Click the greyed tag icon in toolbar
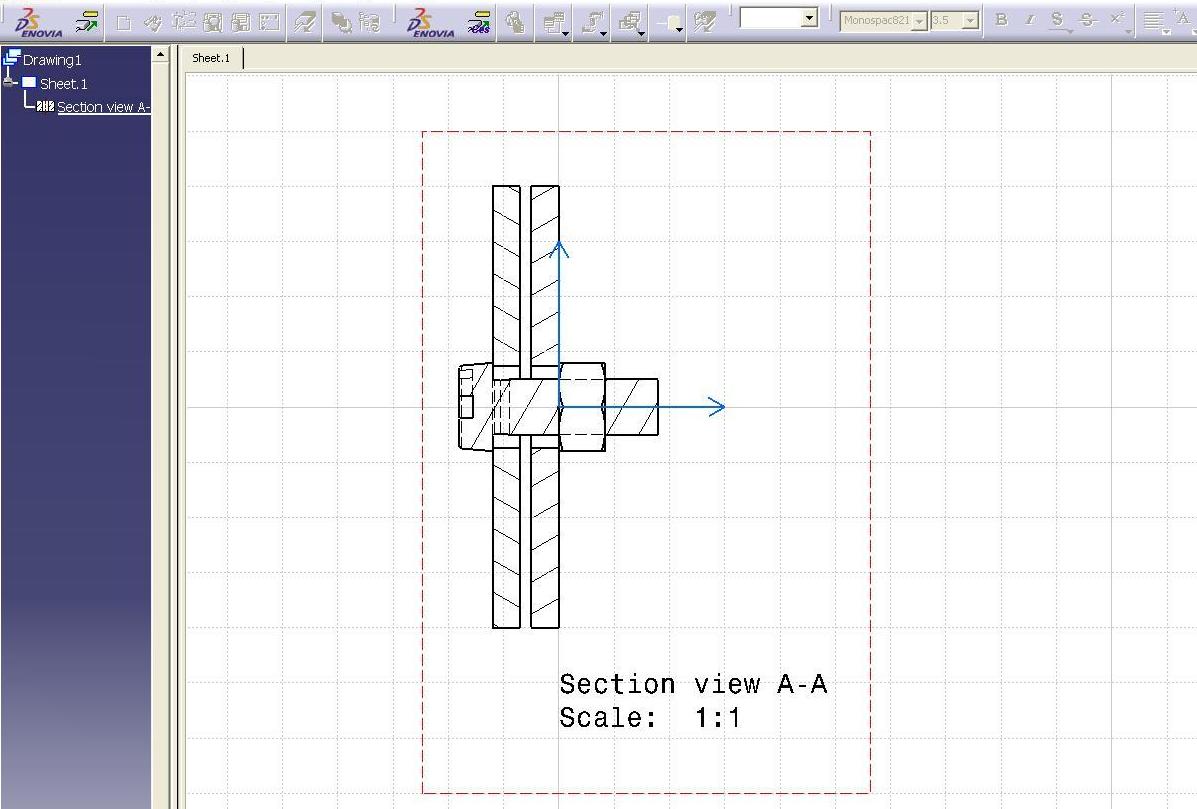 click(x=153, y=23)
